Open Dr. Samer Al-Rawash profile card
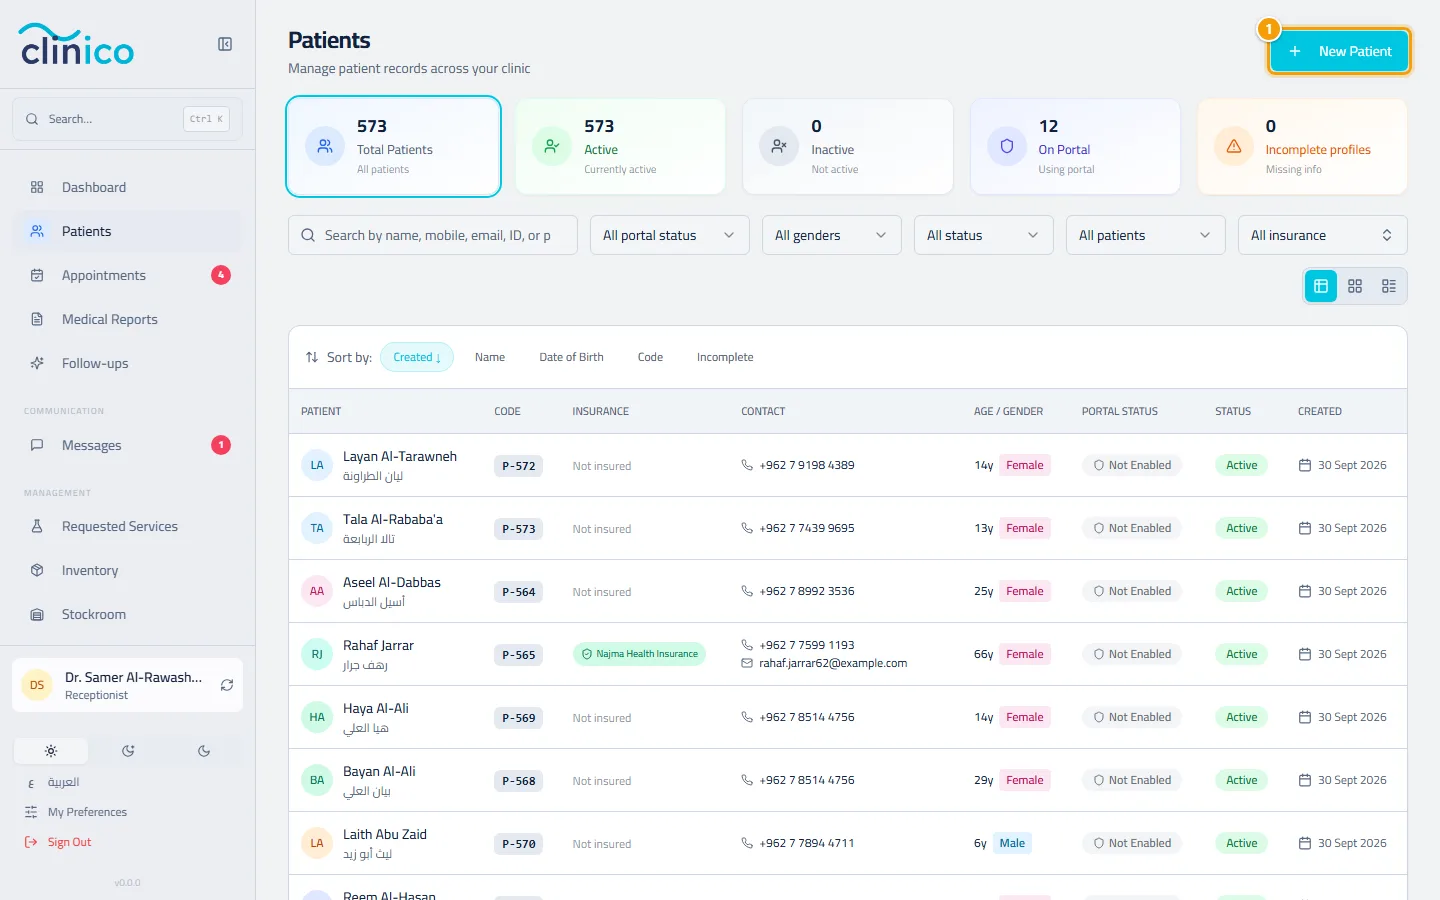This screenshot has height=900, width=1440. click(128, 685)
